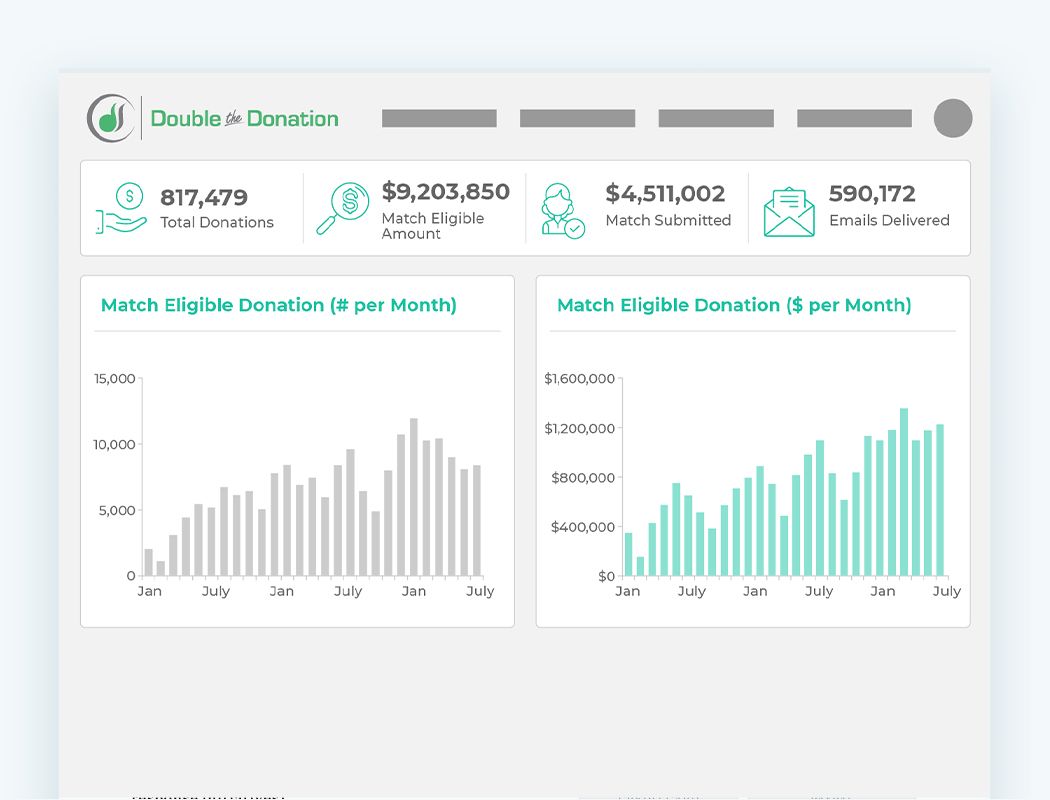Select the 817,479 total donations figure

(x=204, y=197)
